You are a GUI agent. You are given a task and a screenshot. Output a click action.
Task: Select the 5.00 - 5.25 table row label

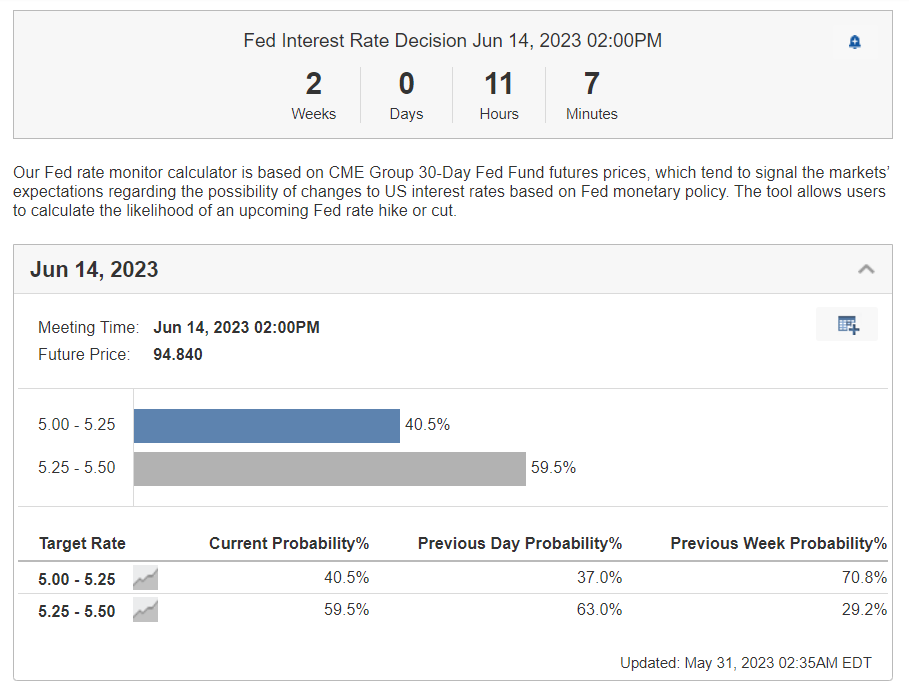pos(77,578)
